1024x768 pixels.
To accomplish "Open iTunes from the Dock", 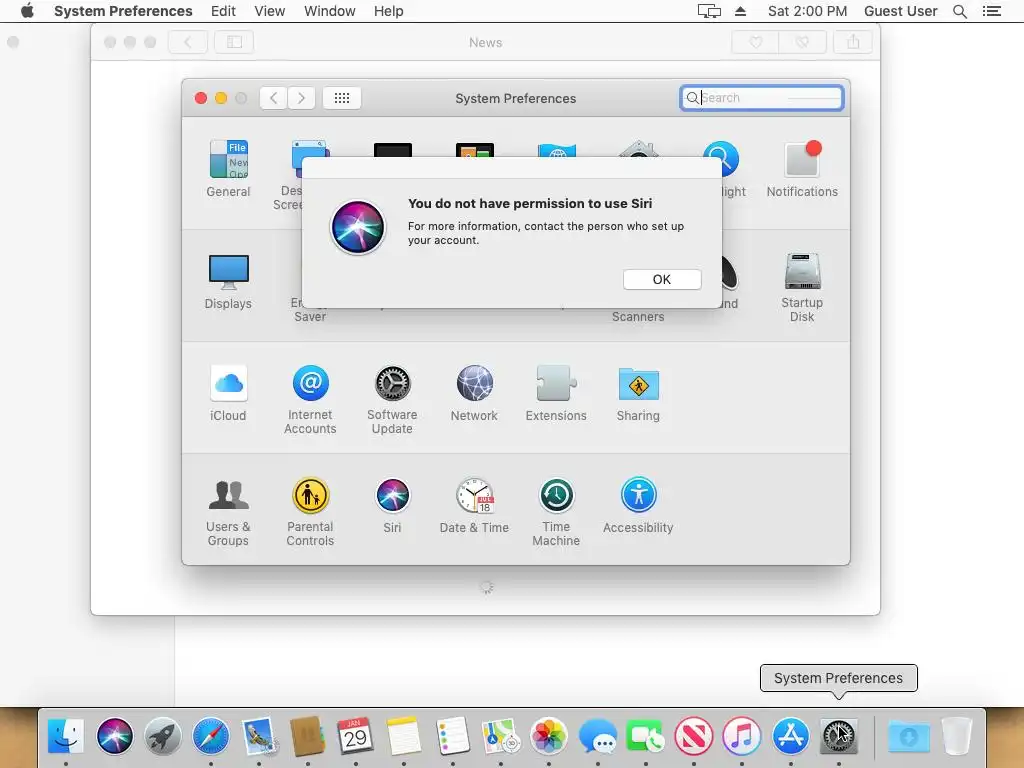I will (742, 736).
